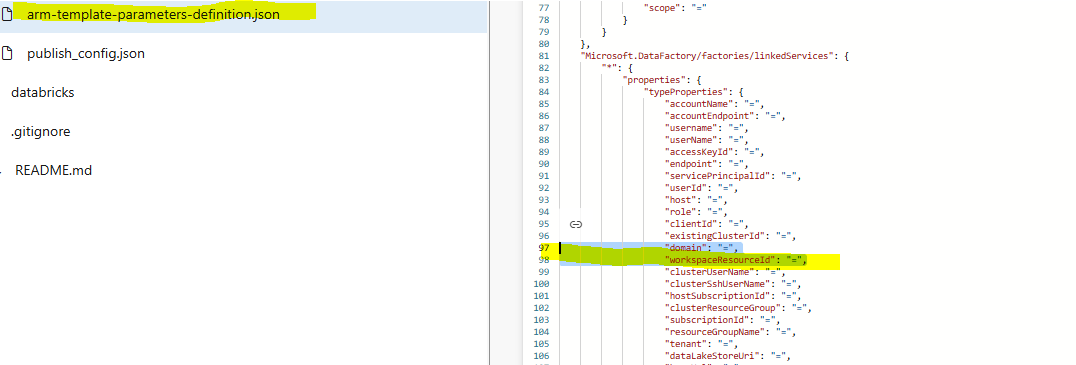Click the Microsoft.DataFactory/factories/linkedServices key
This screenshot has width=1076, height=365.
click(706, 56)
